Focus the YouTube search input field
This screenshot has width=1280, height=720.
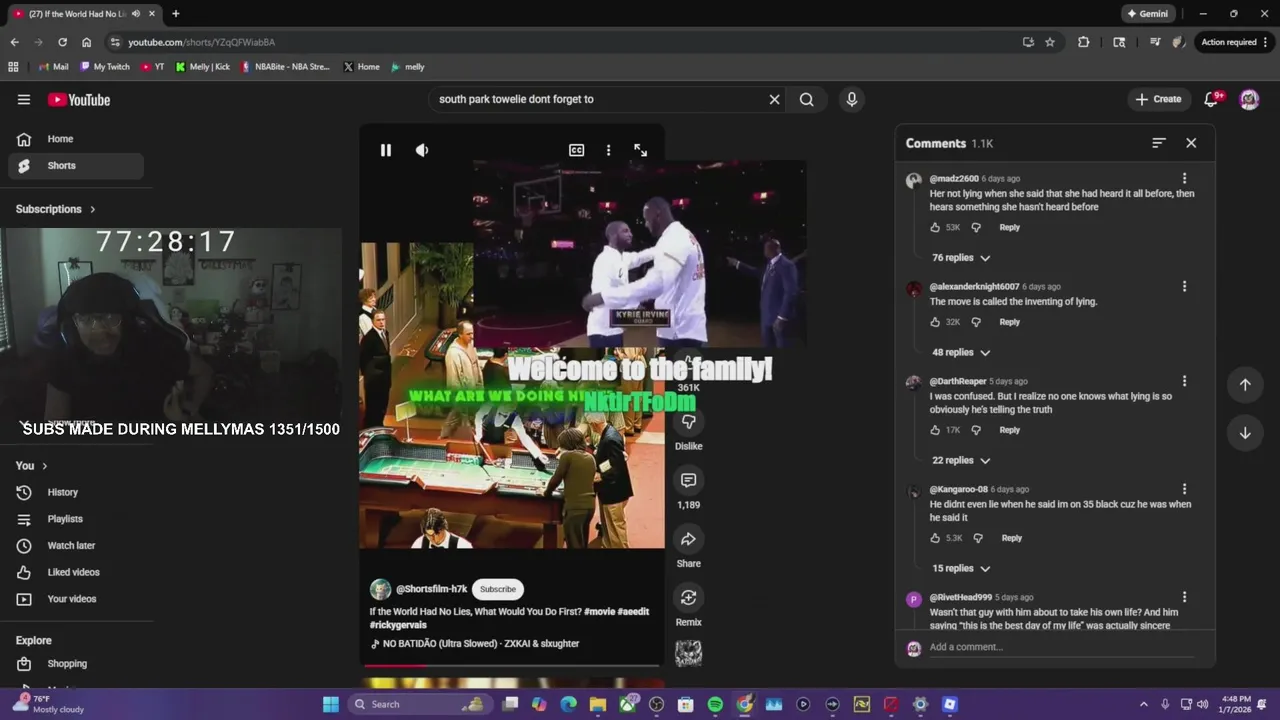tap(597, 99)
